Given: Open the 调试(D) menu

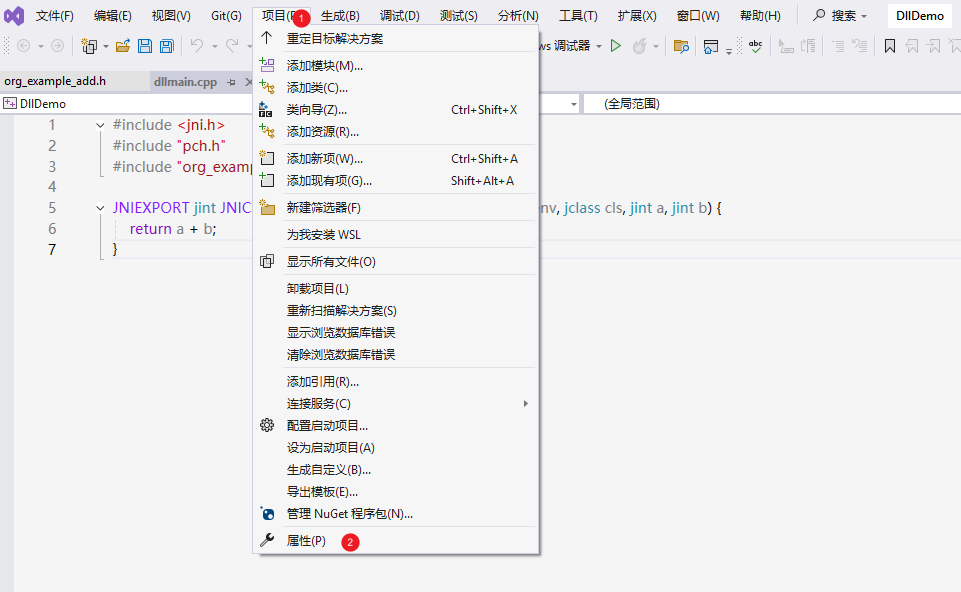Looking at the screenshot, I should tap(400, 15).
